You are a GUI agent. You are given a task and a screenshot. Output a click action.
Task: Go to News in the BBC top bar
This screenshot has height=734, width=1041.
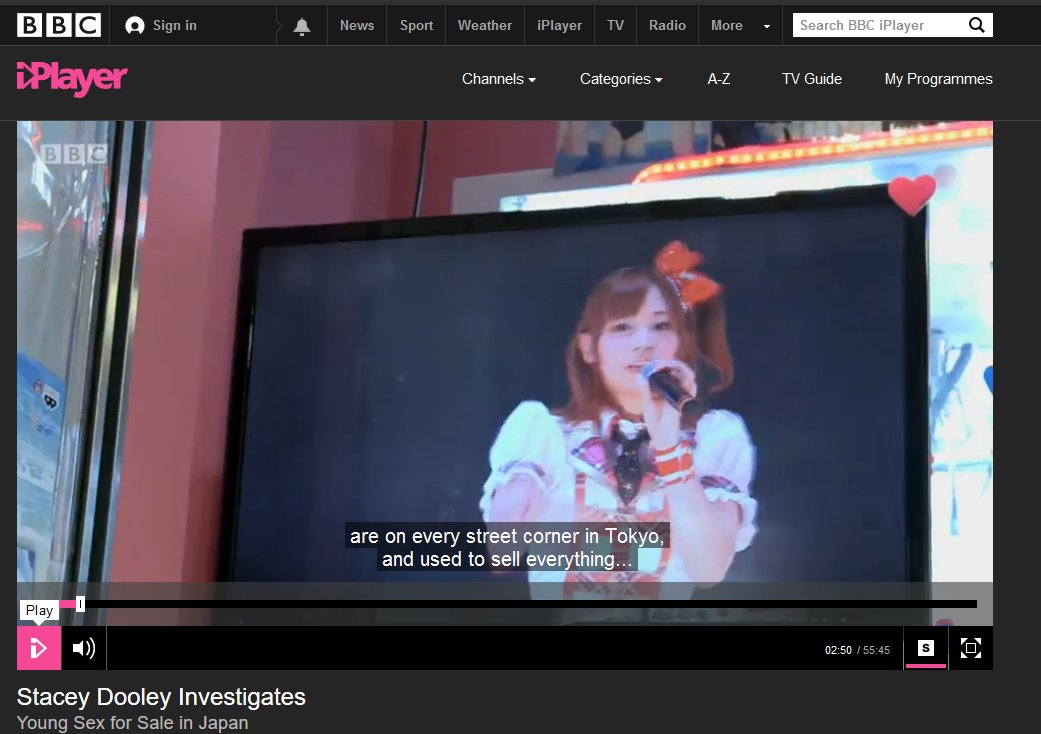click(357, 25)
